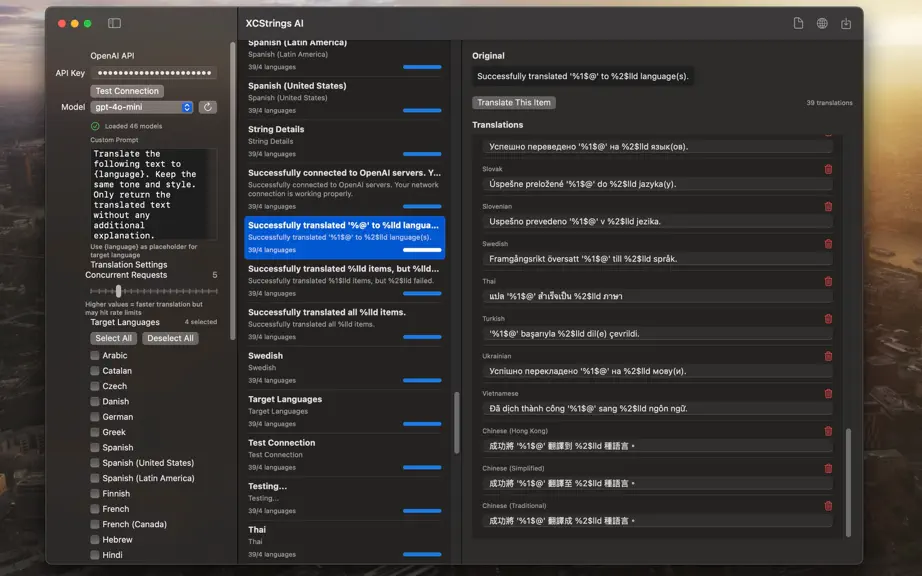Adjust the Concurrent Requests slider

click(x=119, y=291)
